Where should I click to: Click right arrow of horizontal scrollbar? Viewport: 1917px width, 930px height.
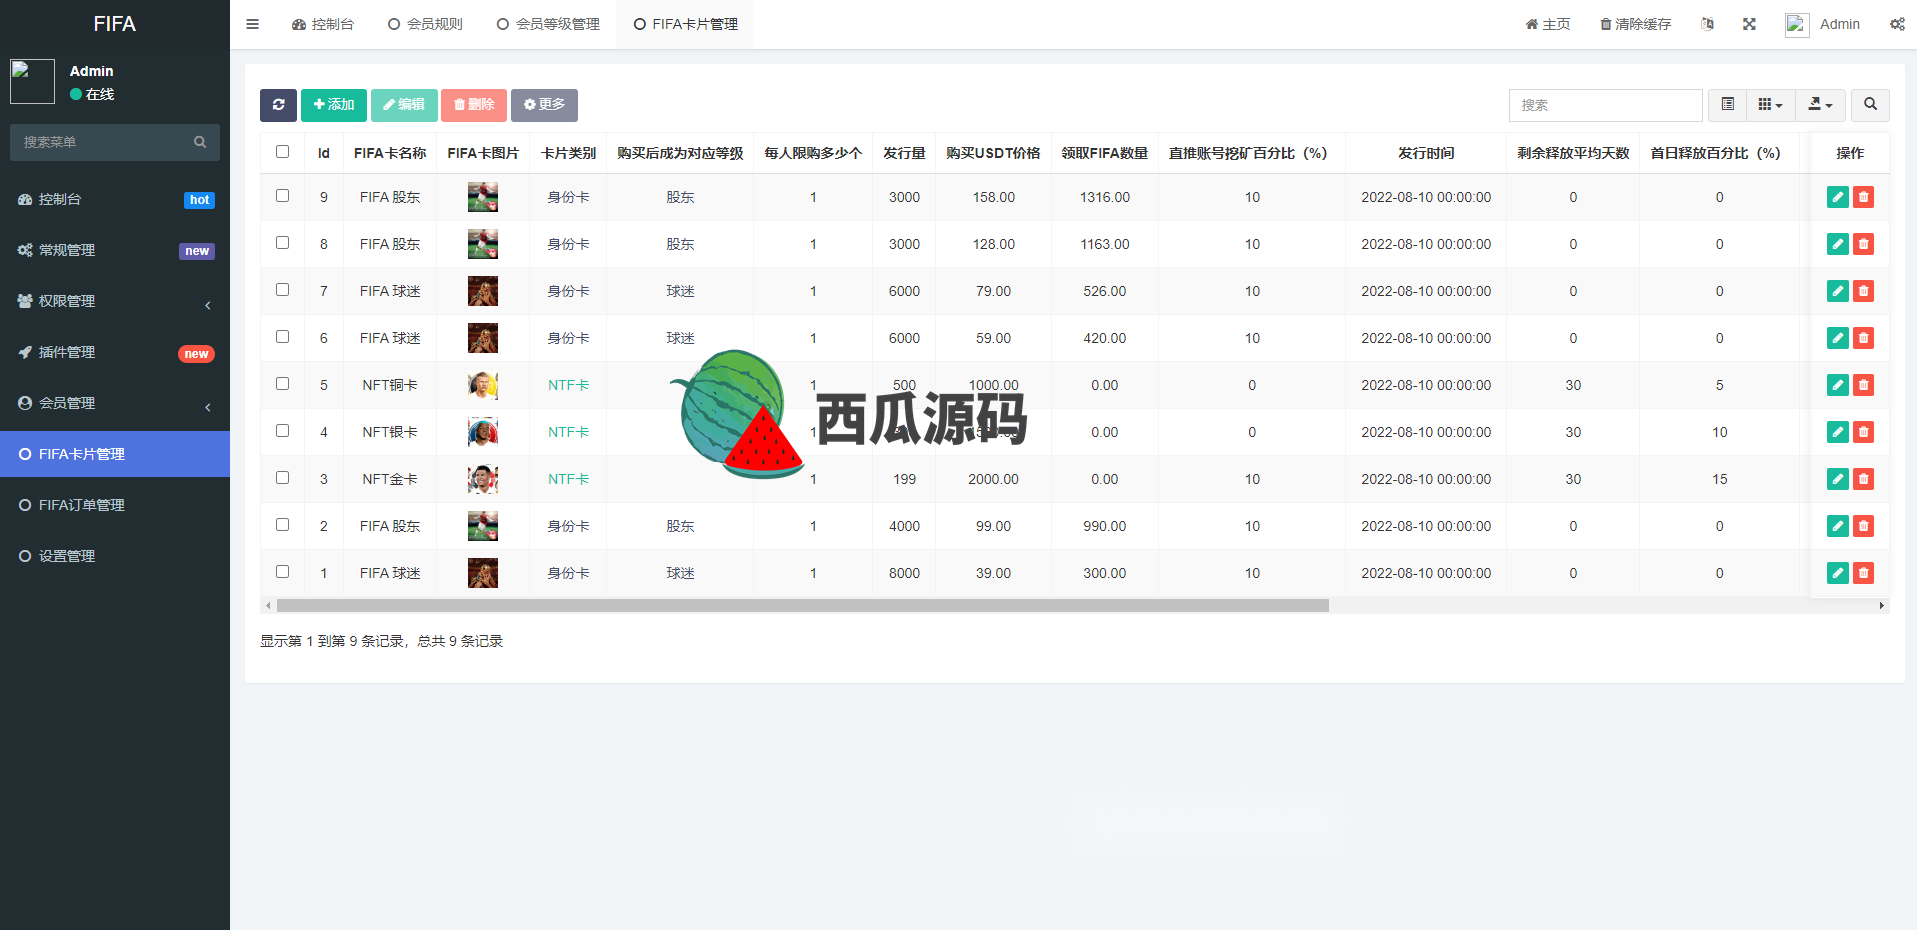tap(1882, 605)
